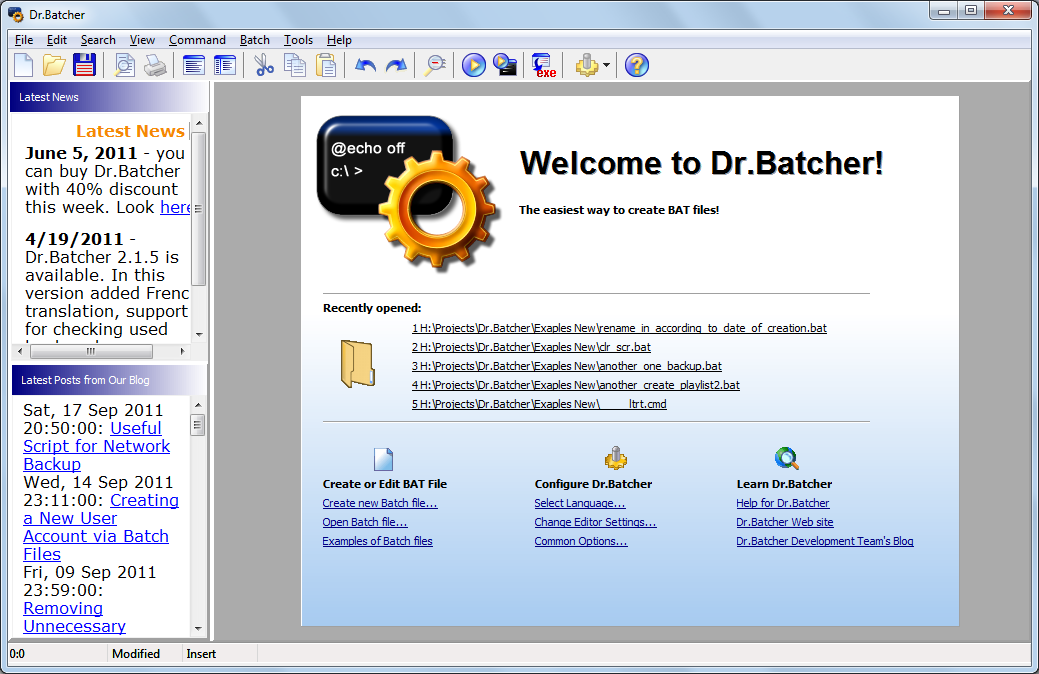Click the blog panel vertical scrollbar thumb

point(197,425)
